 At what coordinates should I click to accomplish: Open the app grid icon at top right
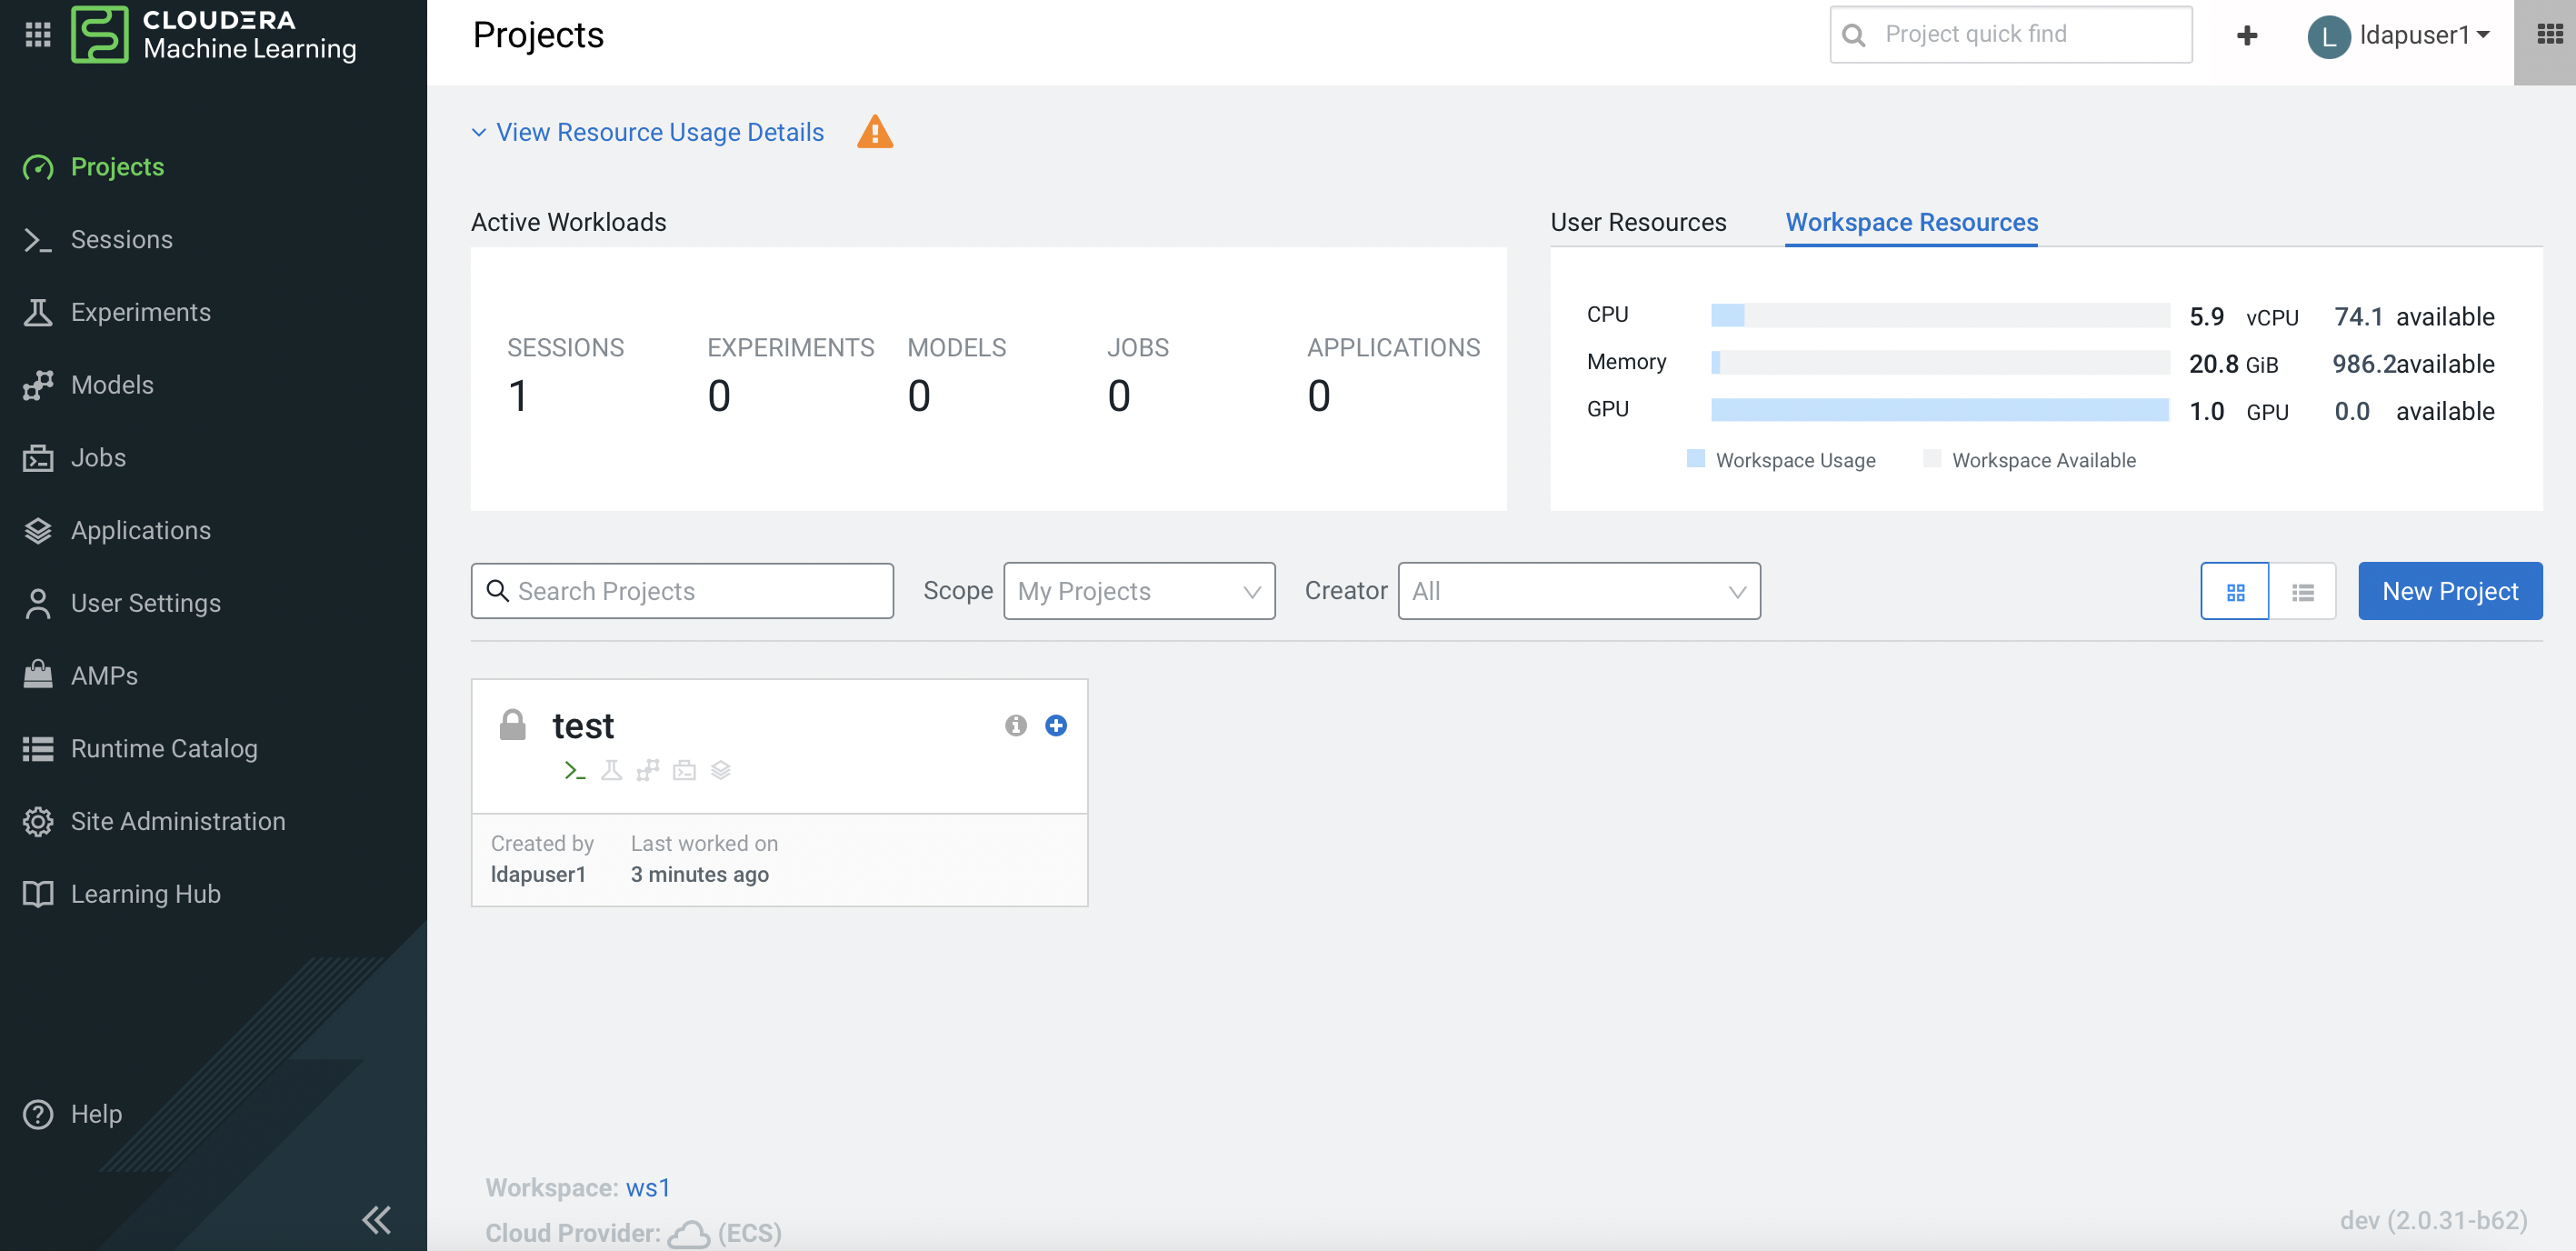pos(2549,36)
